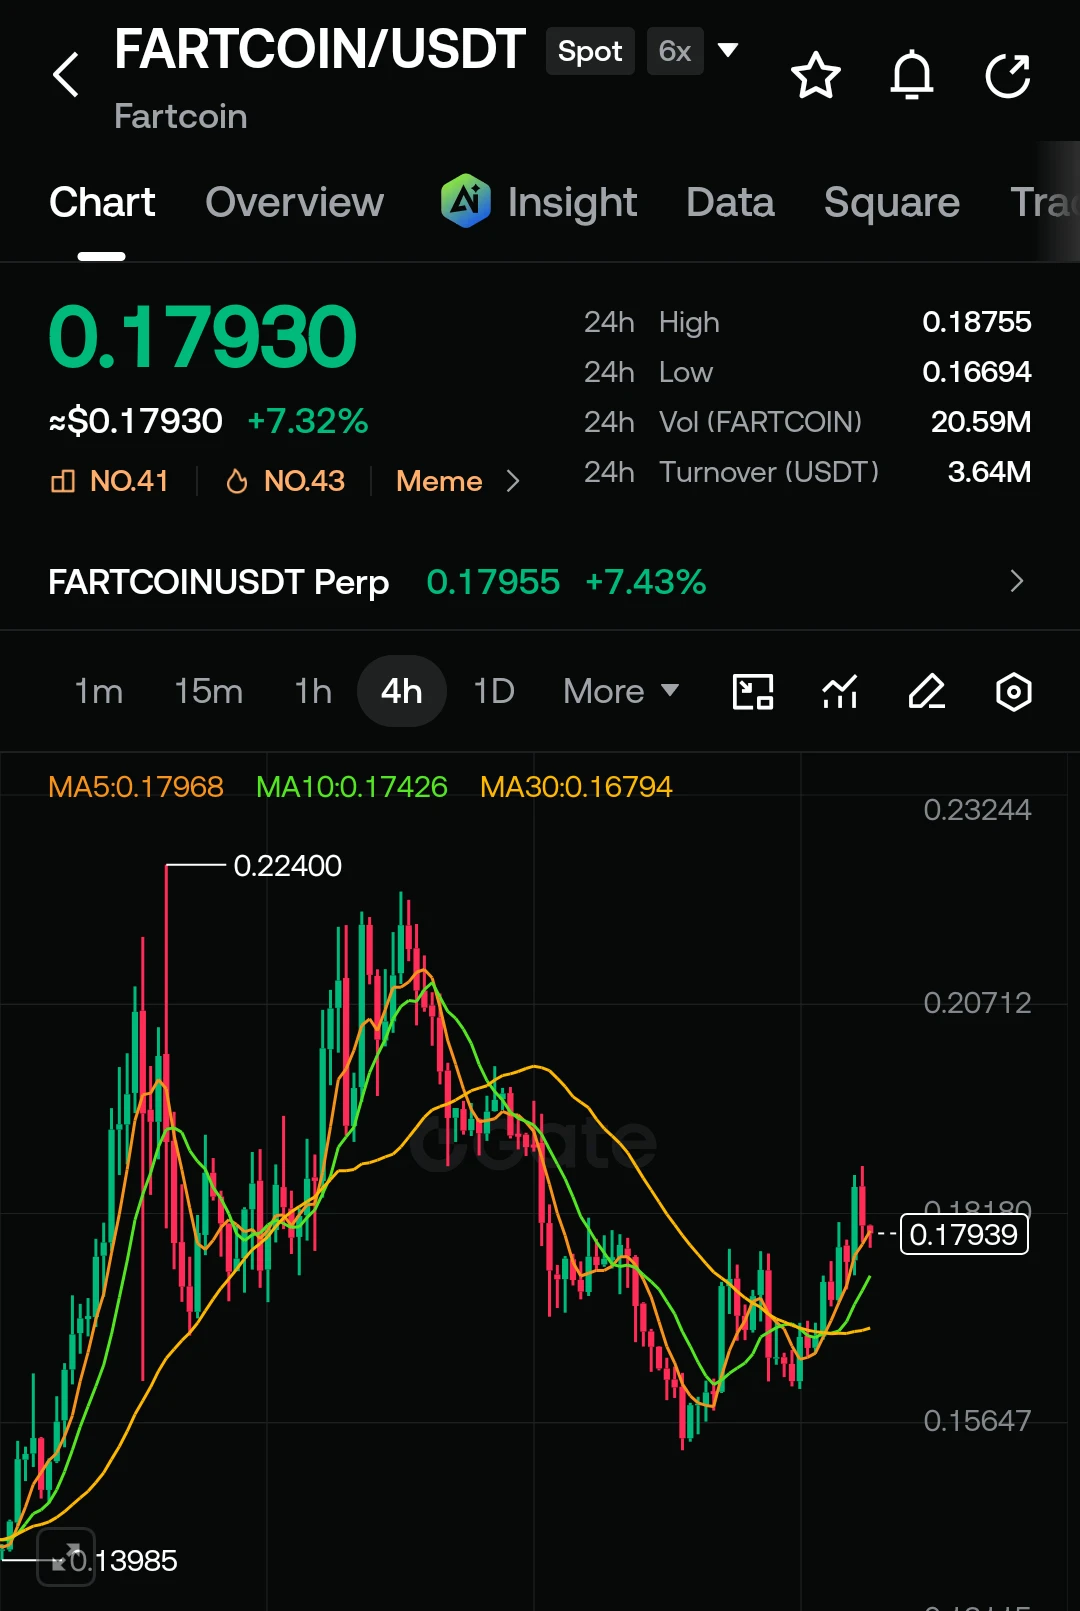This screenshot has height=1611, width=1080.
Task: Open the chart indicators icon
Action: pyautogui.click(x=840, y=692)
